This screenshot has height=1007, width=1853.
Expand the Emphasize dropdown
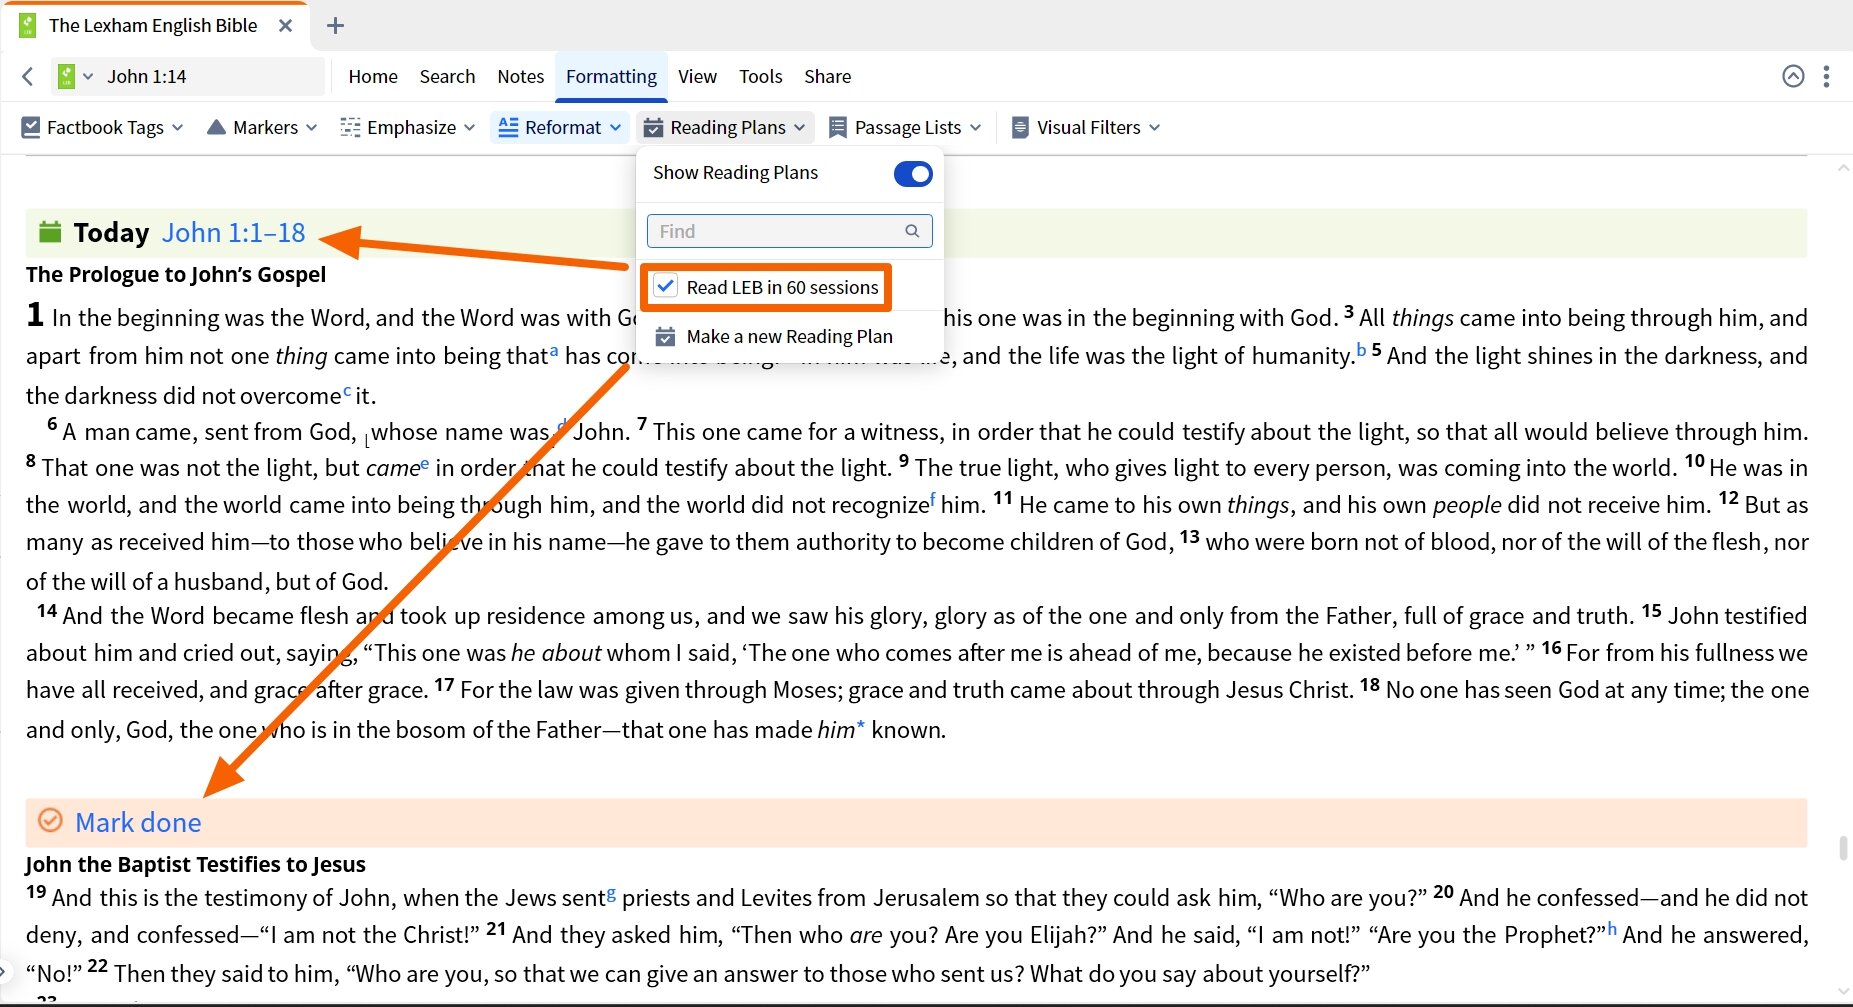tap(470, 127)
